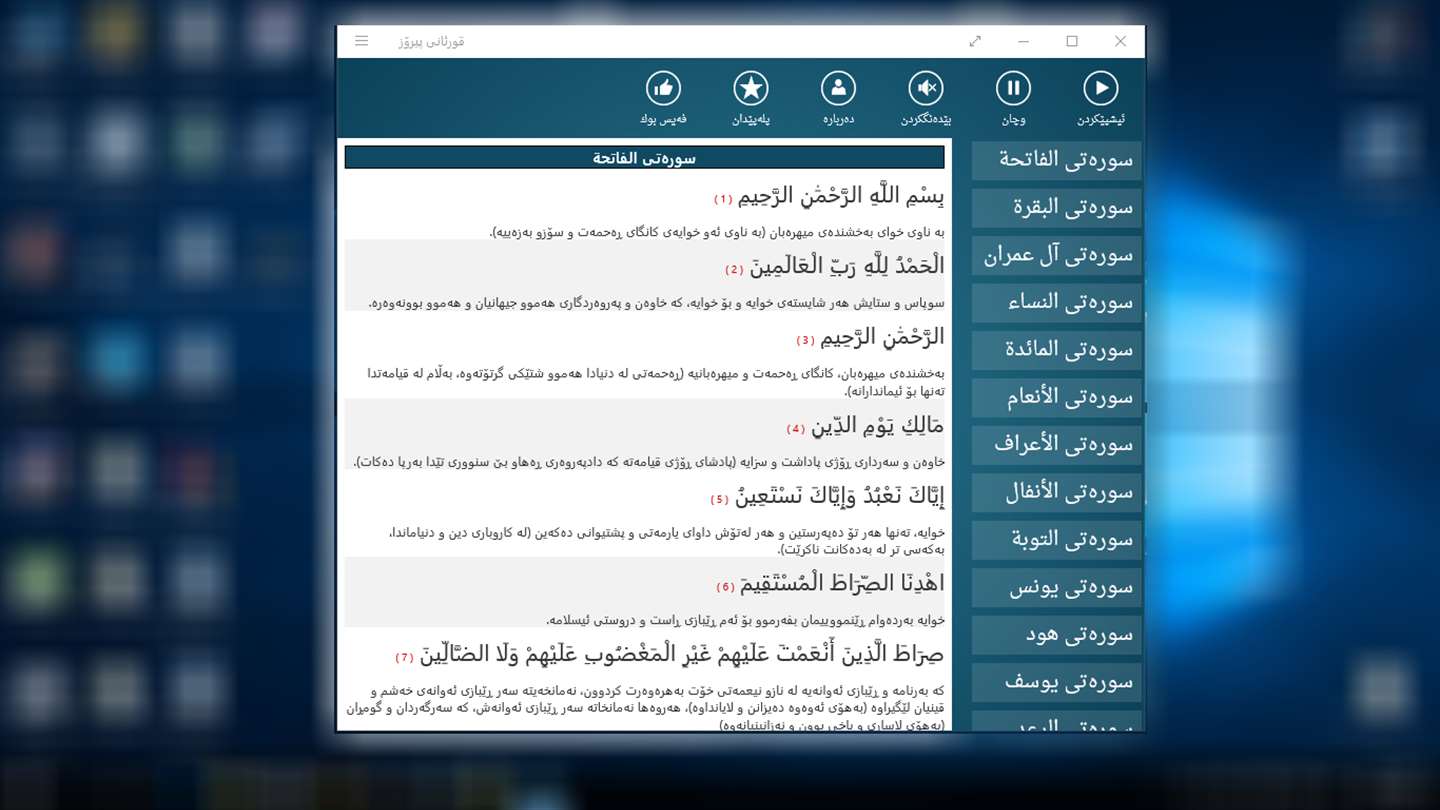Screen dimensions: 1440x810
Task: Pause recitation with the وچان icon
Action: pos(1013,88)
